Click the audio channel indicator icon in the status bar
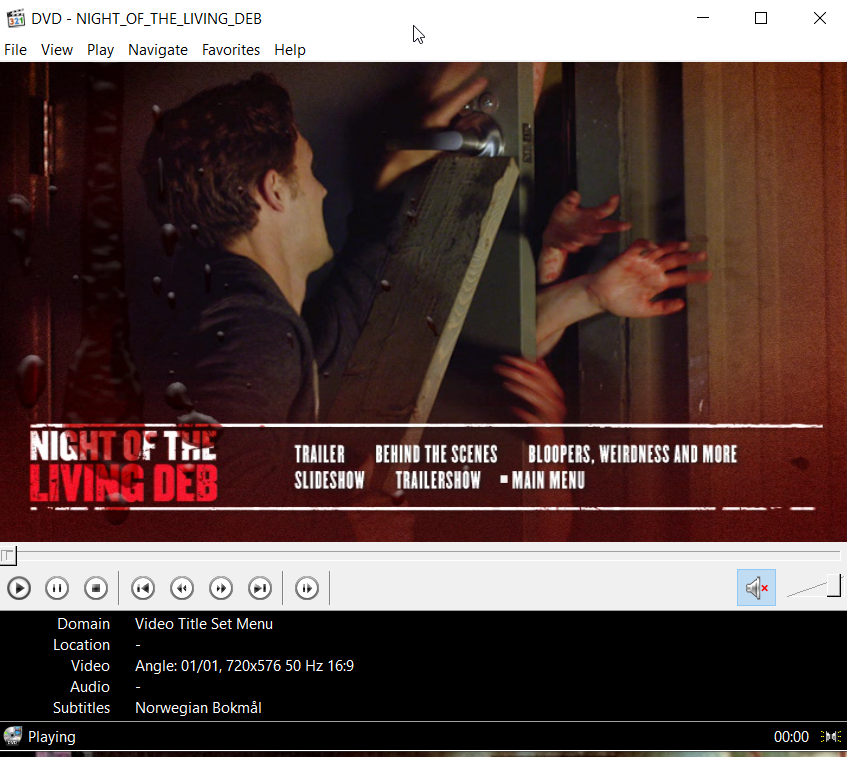The width and height of the screenshot is (847, 757). pyautogui.click(x=831, y=736)
